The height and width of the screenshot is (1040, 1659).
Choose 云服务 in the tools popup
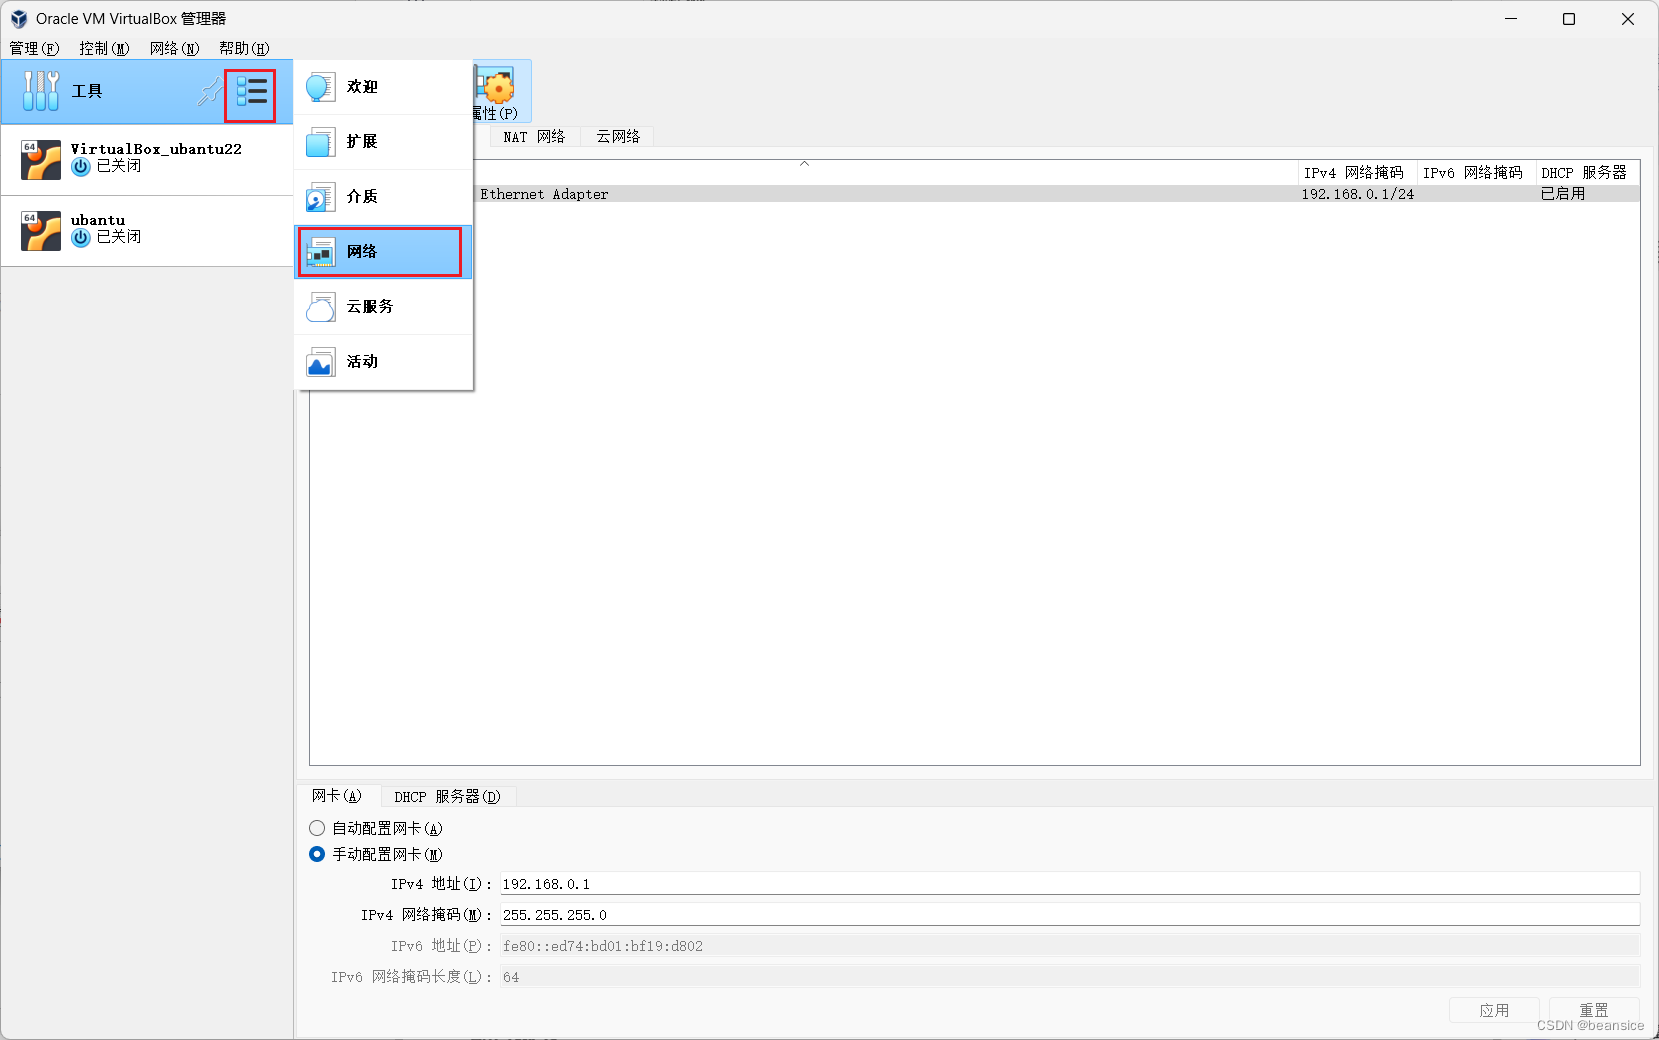coord(383,307)
